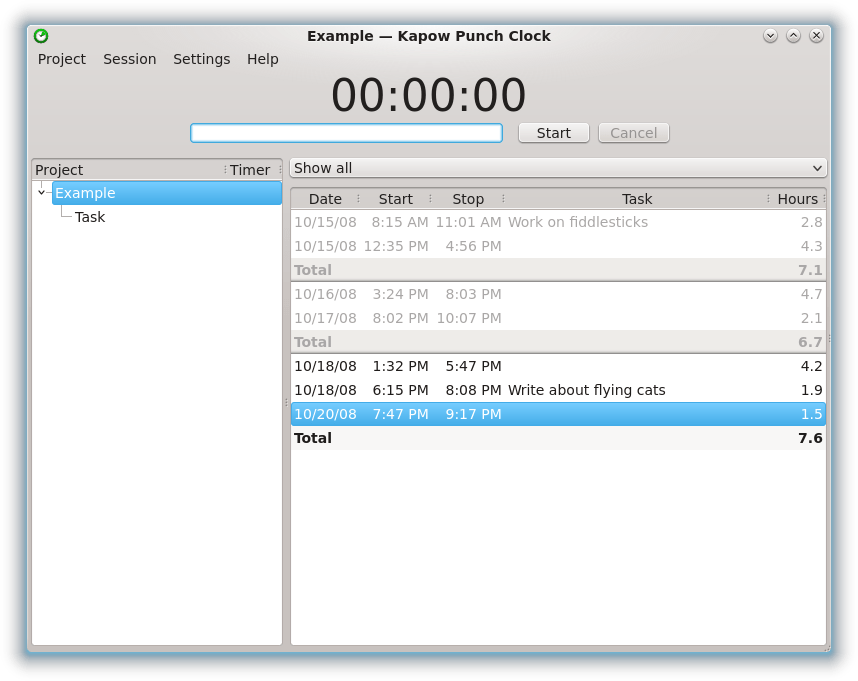Screen dimensions: 858x681
Task: Click the 11:01 AM stop time cell
Action: [x=468, y=222]
